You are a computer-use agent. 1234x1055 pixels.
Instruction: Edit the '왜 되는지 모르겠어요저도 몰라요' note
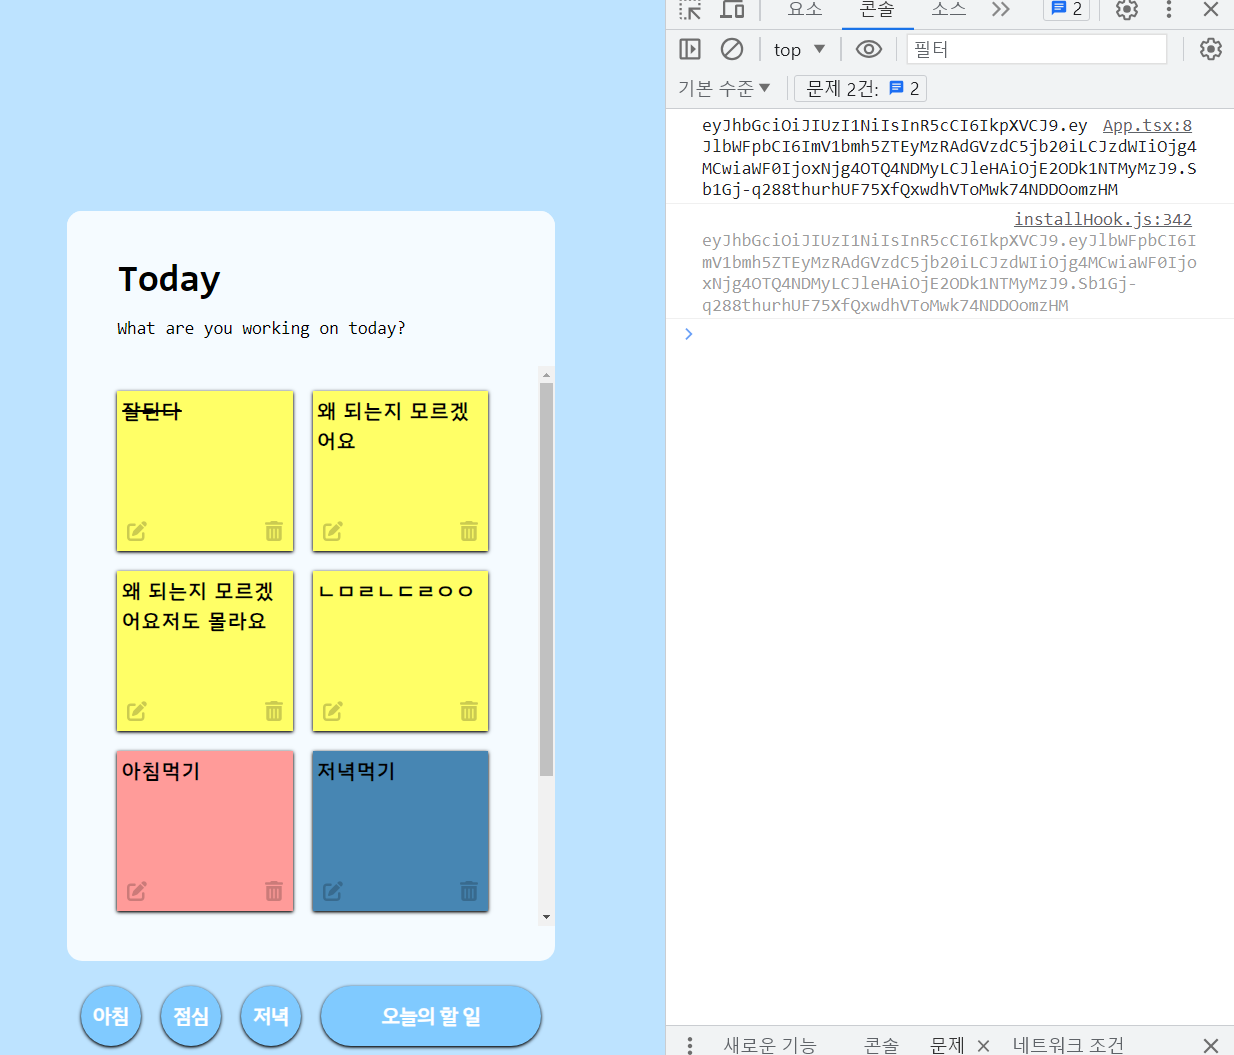click(137, 711)
